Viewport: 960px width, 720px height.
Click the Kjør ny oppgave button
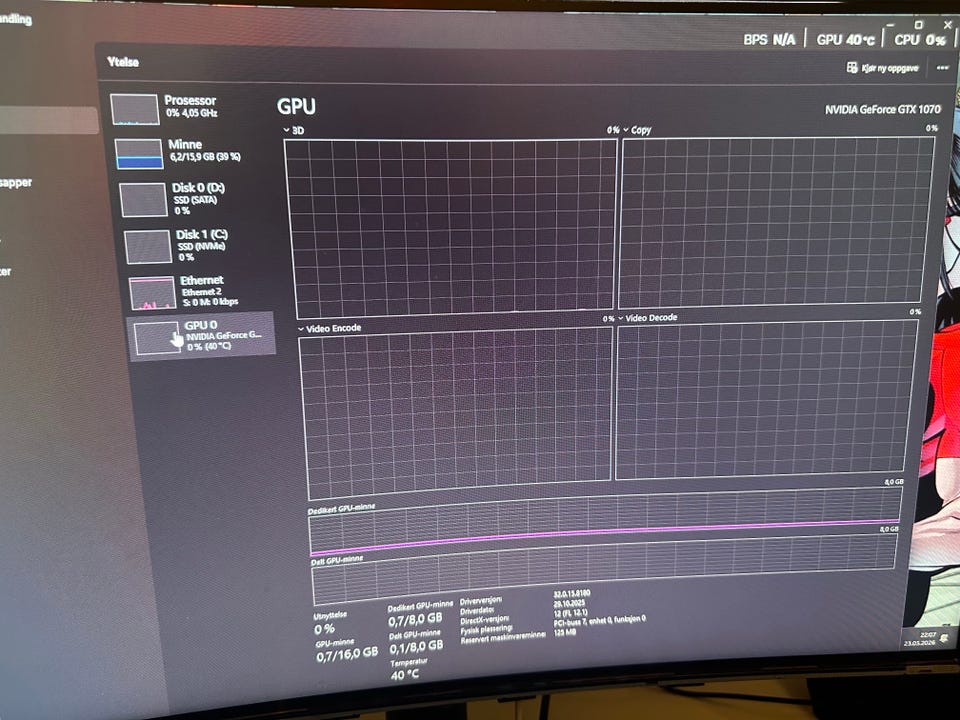pyautogui.click(x=882, y=68)
